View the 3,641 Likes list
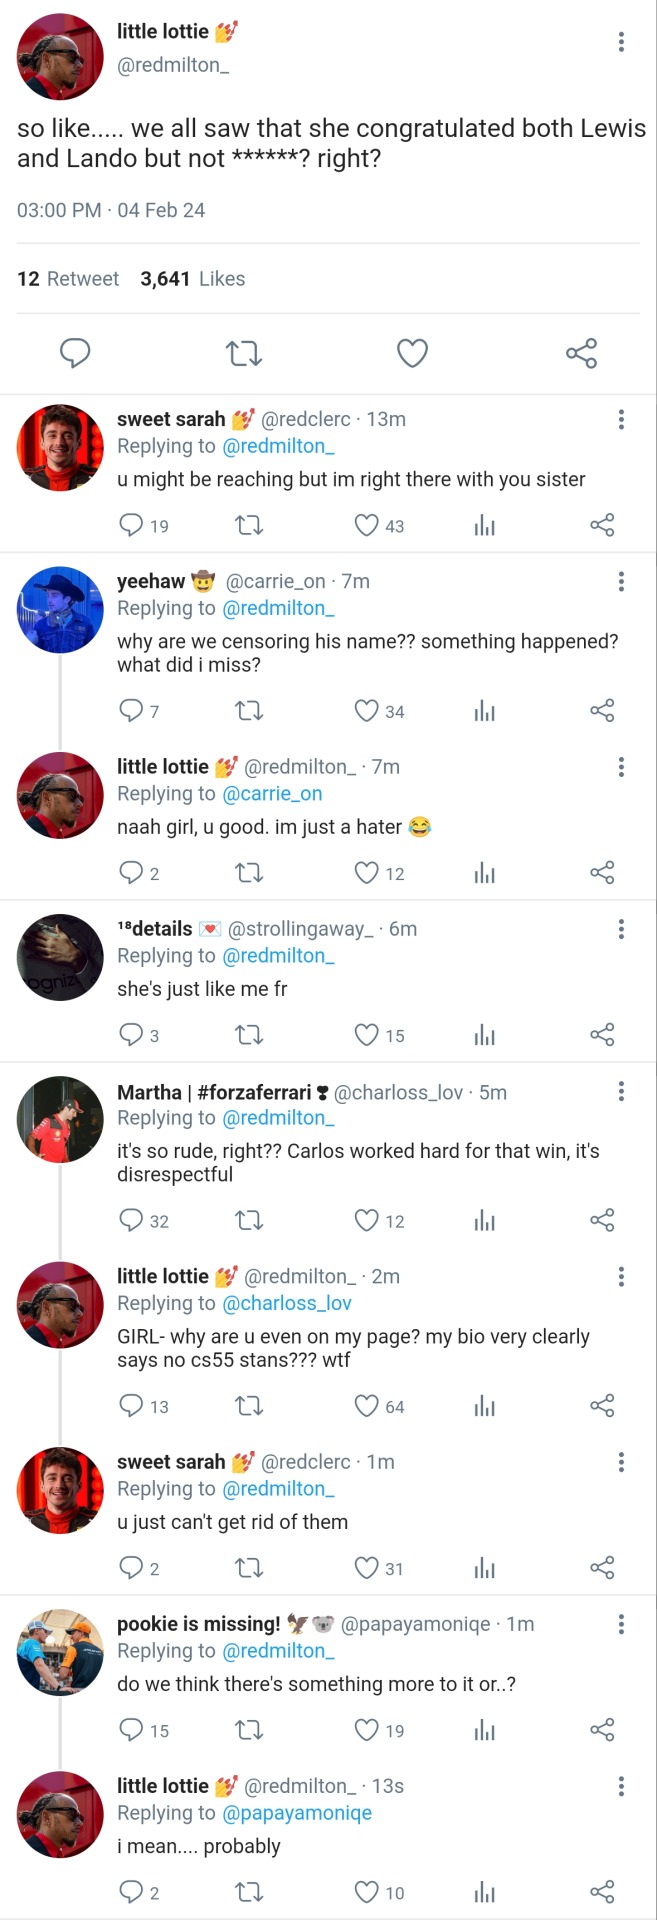657x1920 pixels. [x=193, y=279]
